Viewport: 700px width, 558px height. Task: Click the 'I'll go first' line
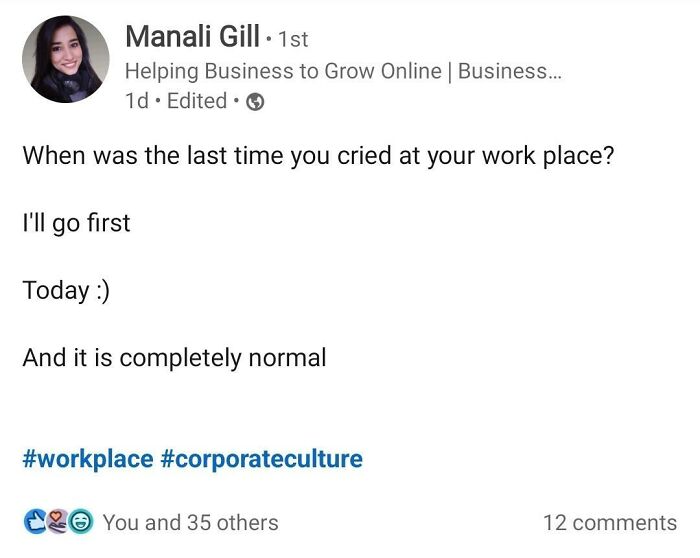77,223
